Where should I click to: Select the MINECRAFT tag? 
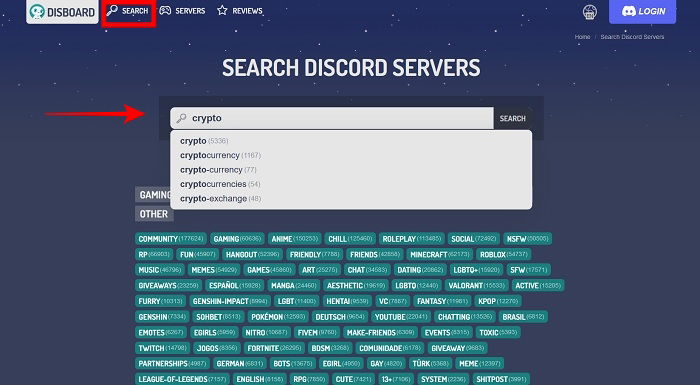[440, 255]
